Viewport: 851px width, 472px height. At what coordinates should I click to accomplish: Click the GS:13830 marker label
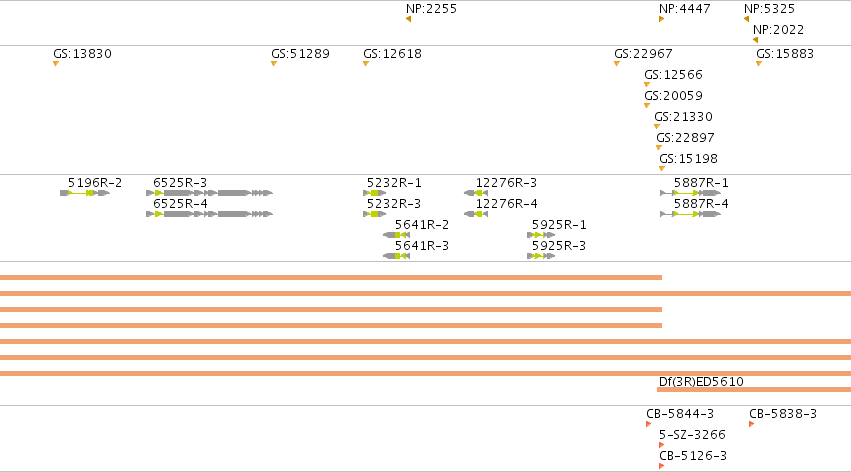coord(82,54)
